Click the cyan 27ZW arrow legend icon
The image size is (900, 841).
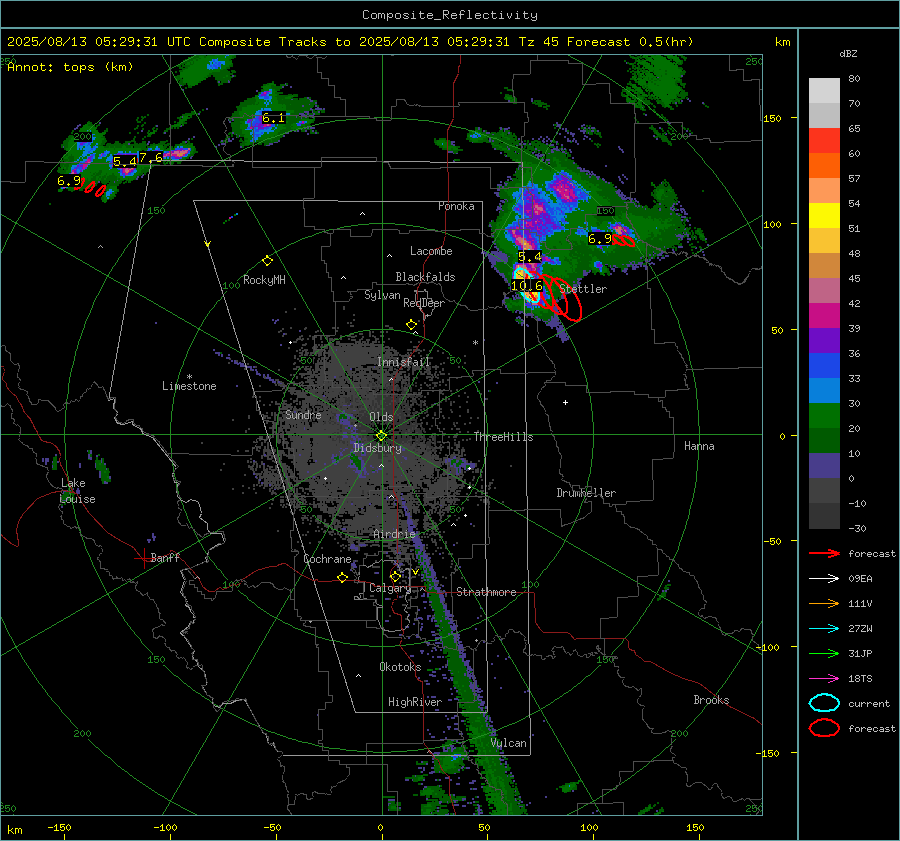point(824,629)
